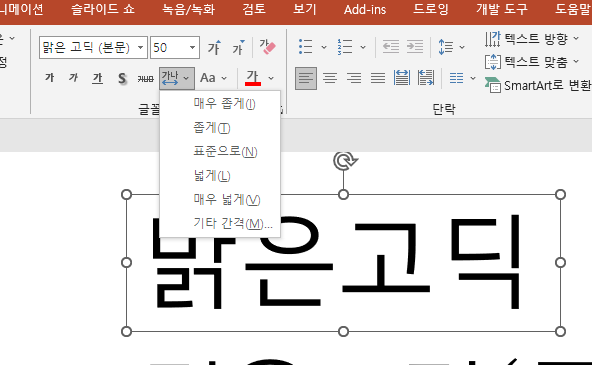Viewport: 592px width, 365px height.
Task: Click the justify low icon beside distribute
Action: pyautogui.click(x=426, y=78)
